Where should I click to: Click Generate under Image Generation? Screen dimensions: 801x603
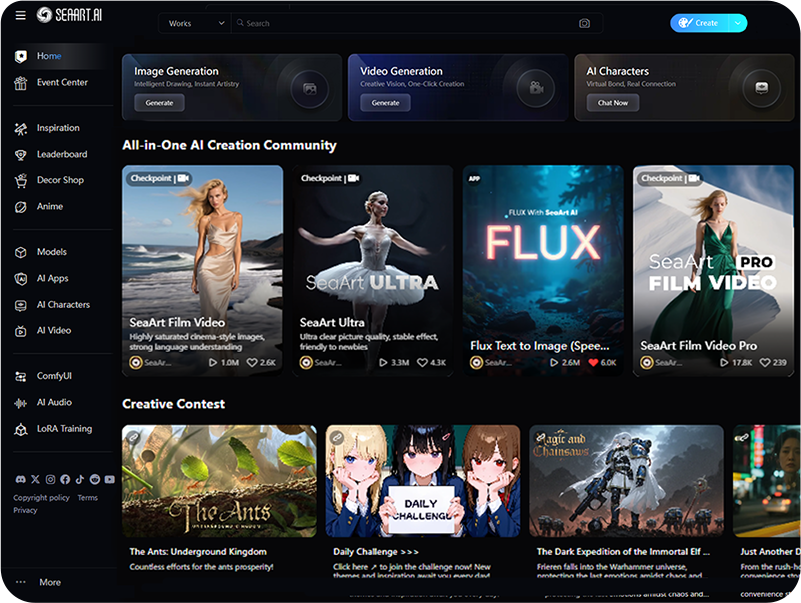pyautogui.click(x=159, y=103)
